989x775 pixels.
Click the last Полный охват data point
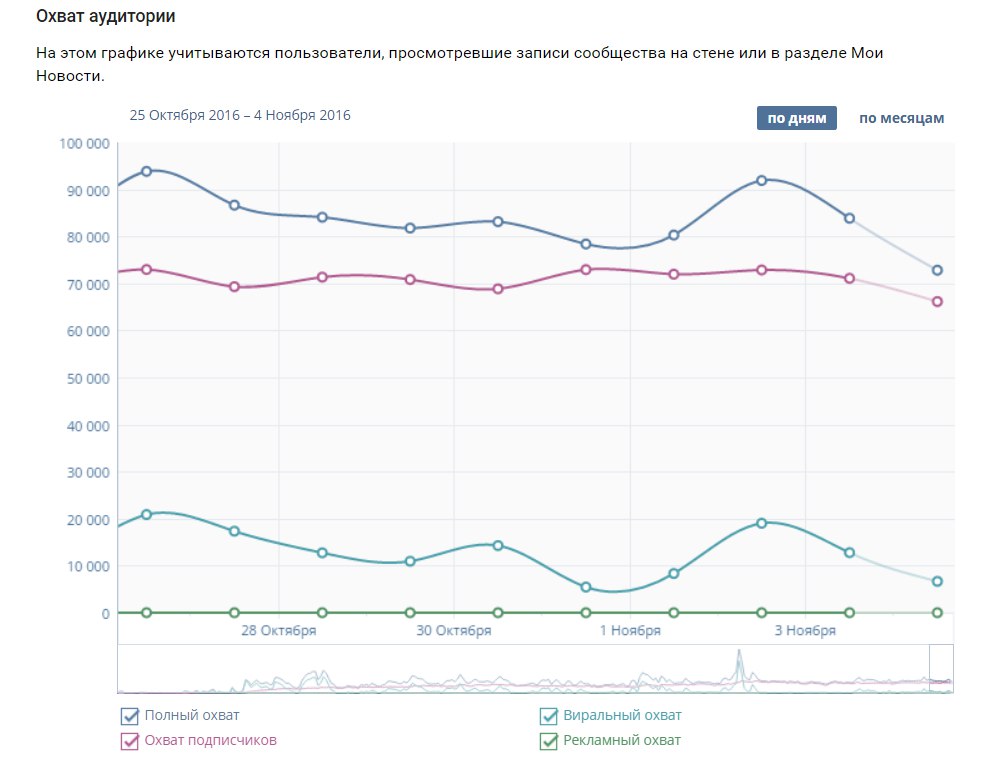937,270
